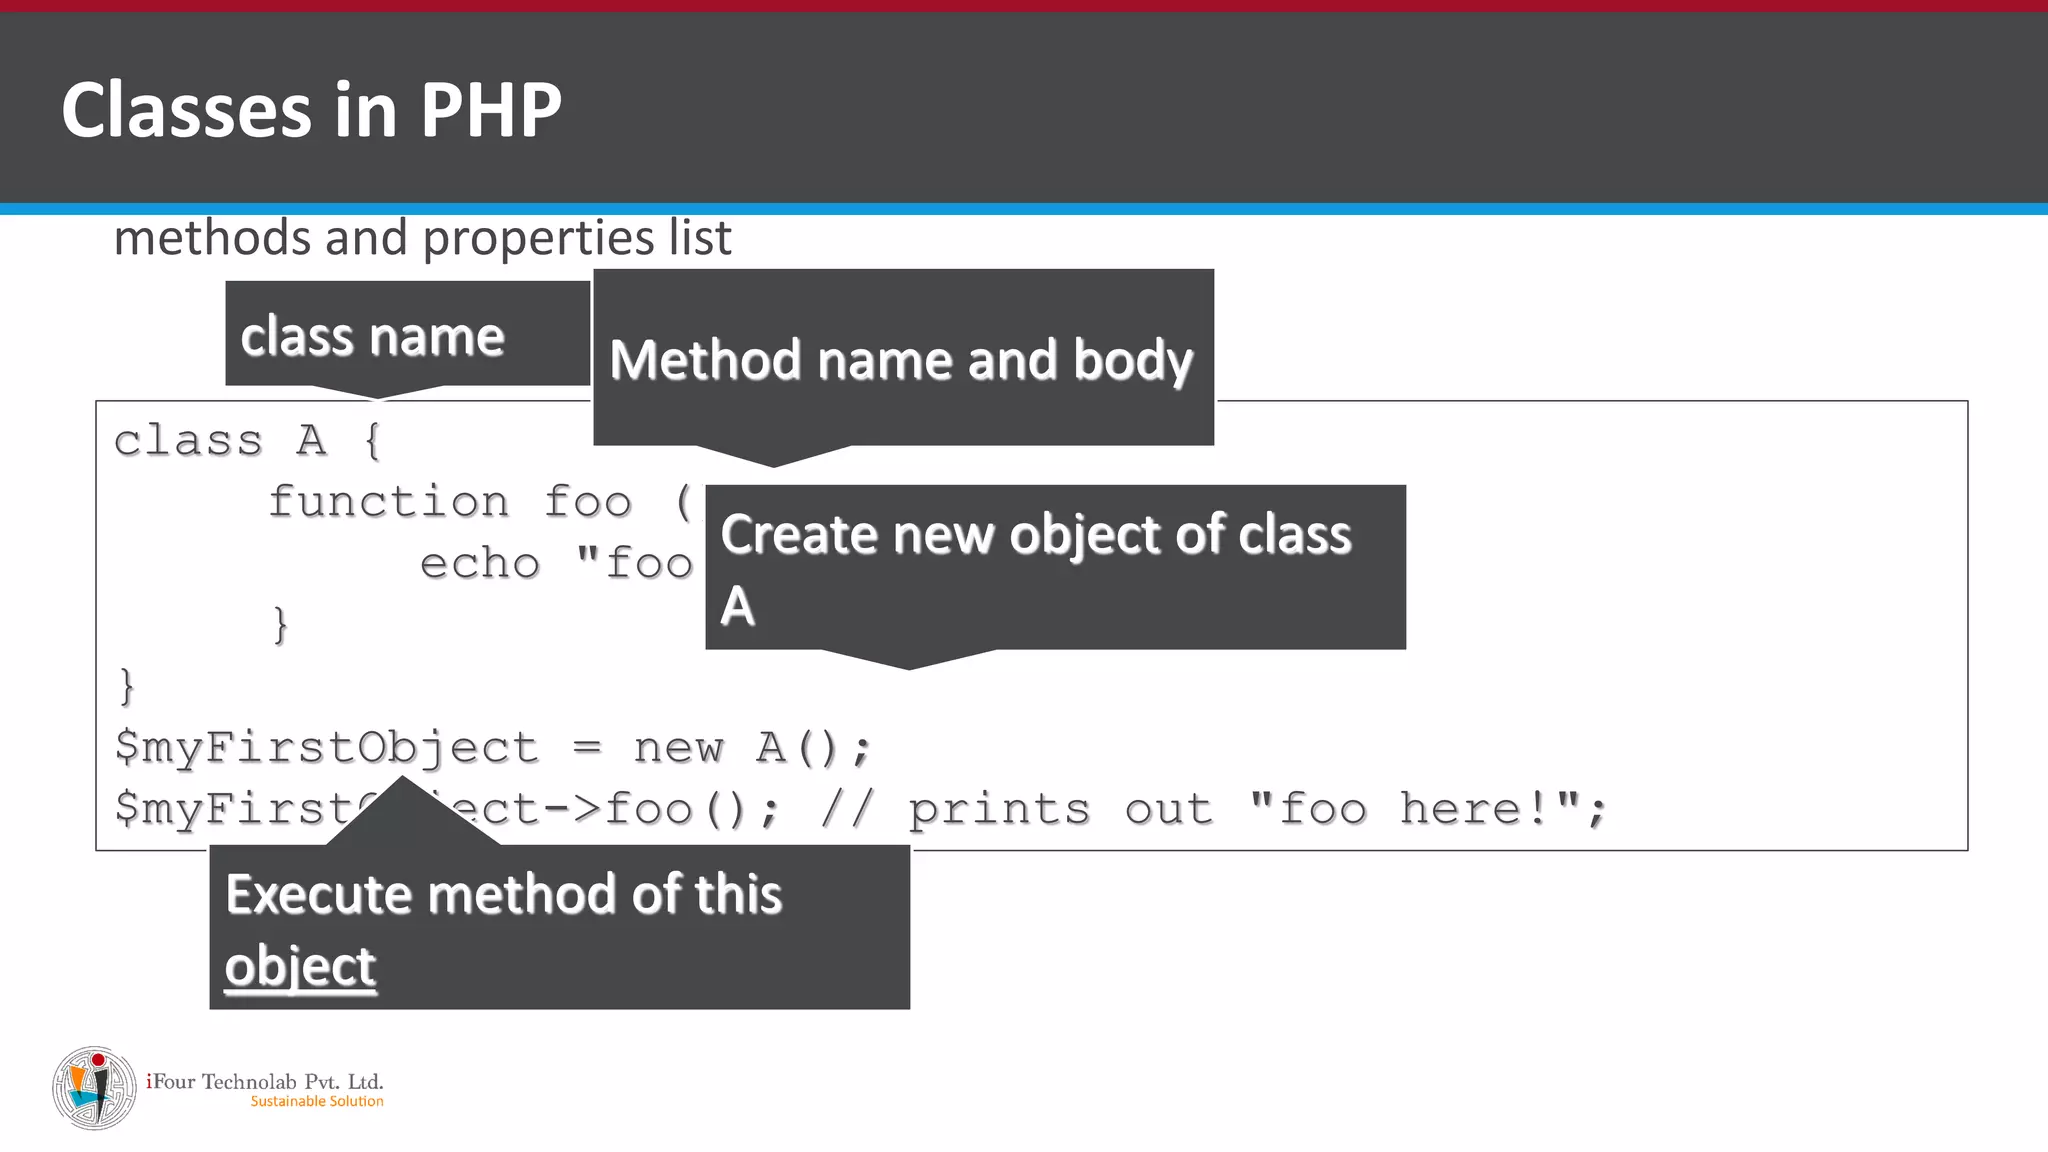The height and width of the screenshot is (1152, 2048).
Task: Click 'iFour Technolab Pvt. Ltd.' company name
Action: click(265, 1081)
